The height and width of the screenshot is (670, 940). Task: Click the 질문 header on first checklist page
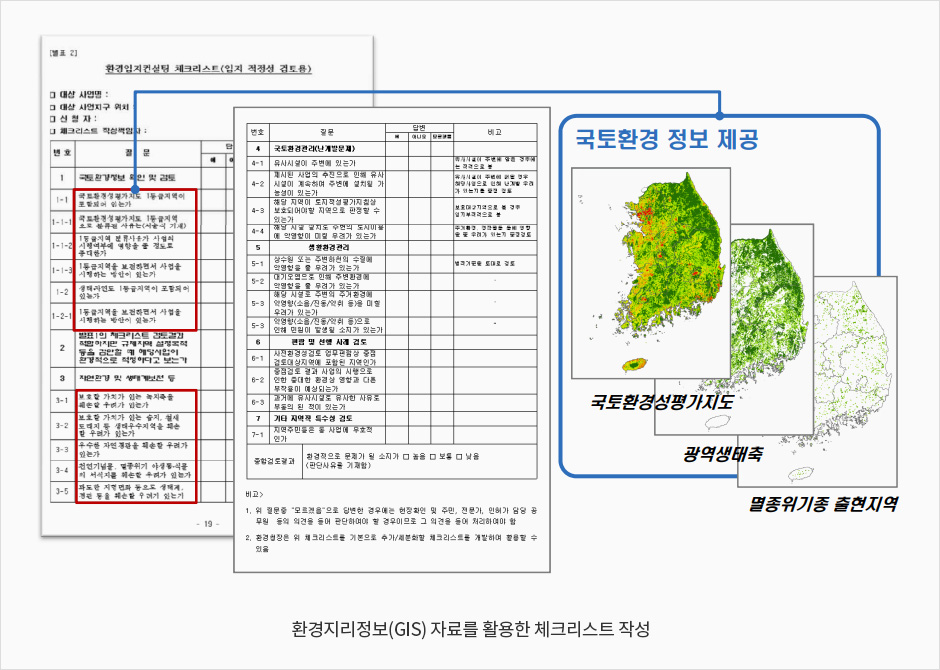(137, 153)
